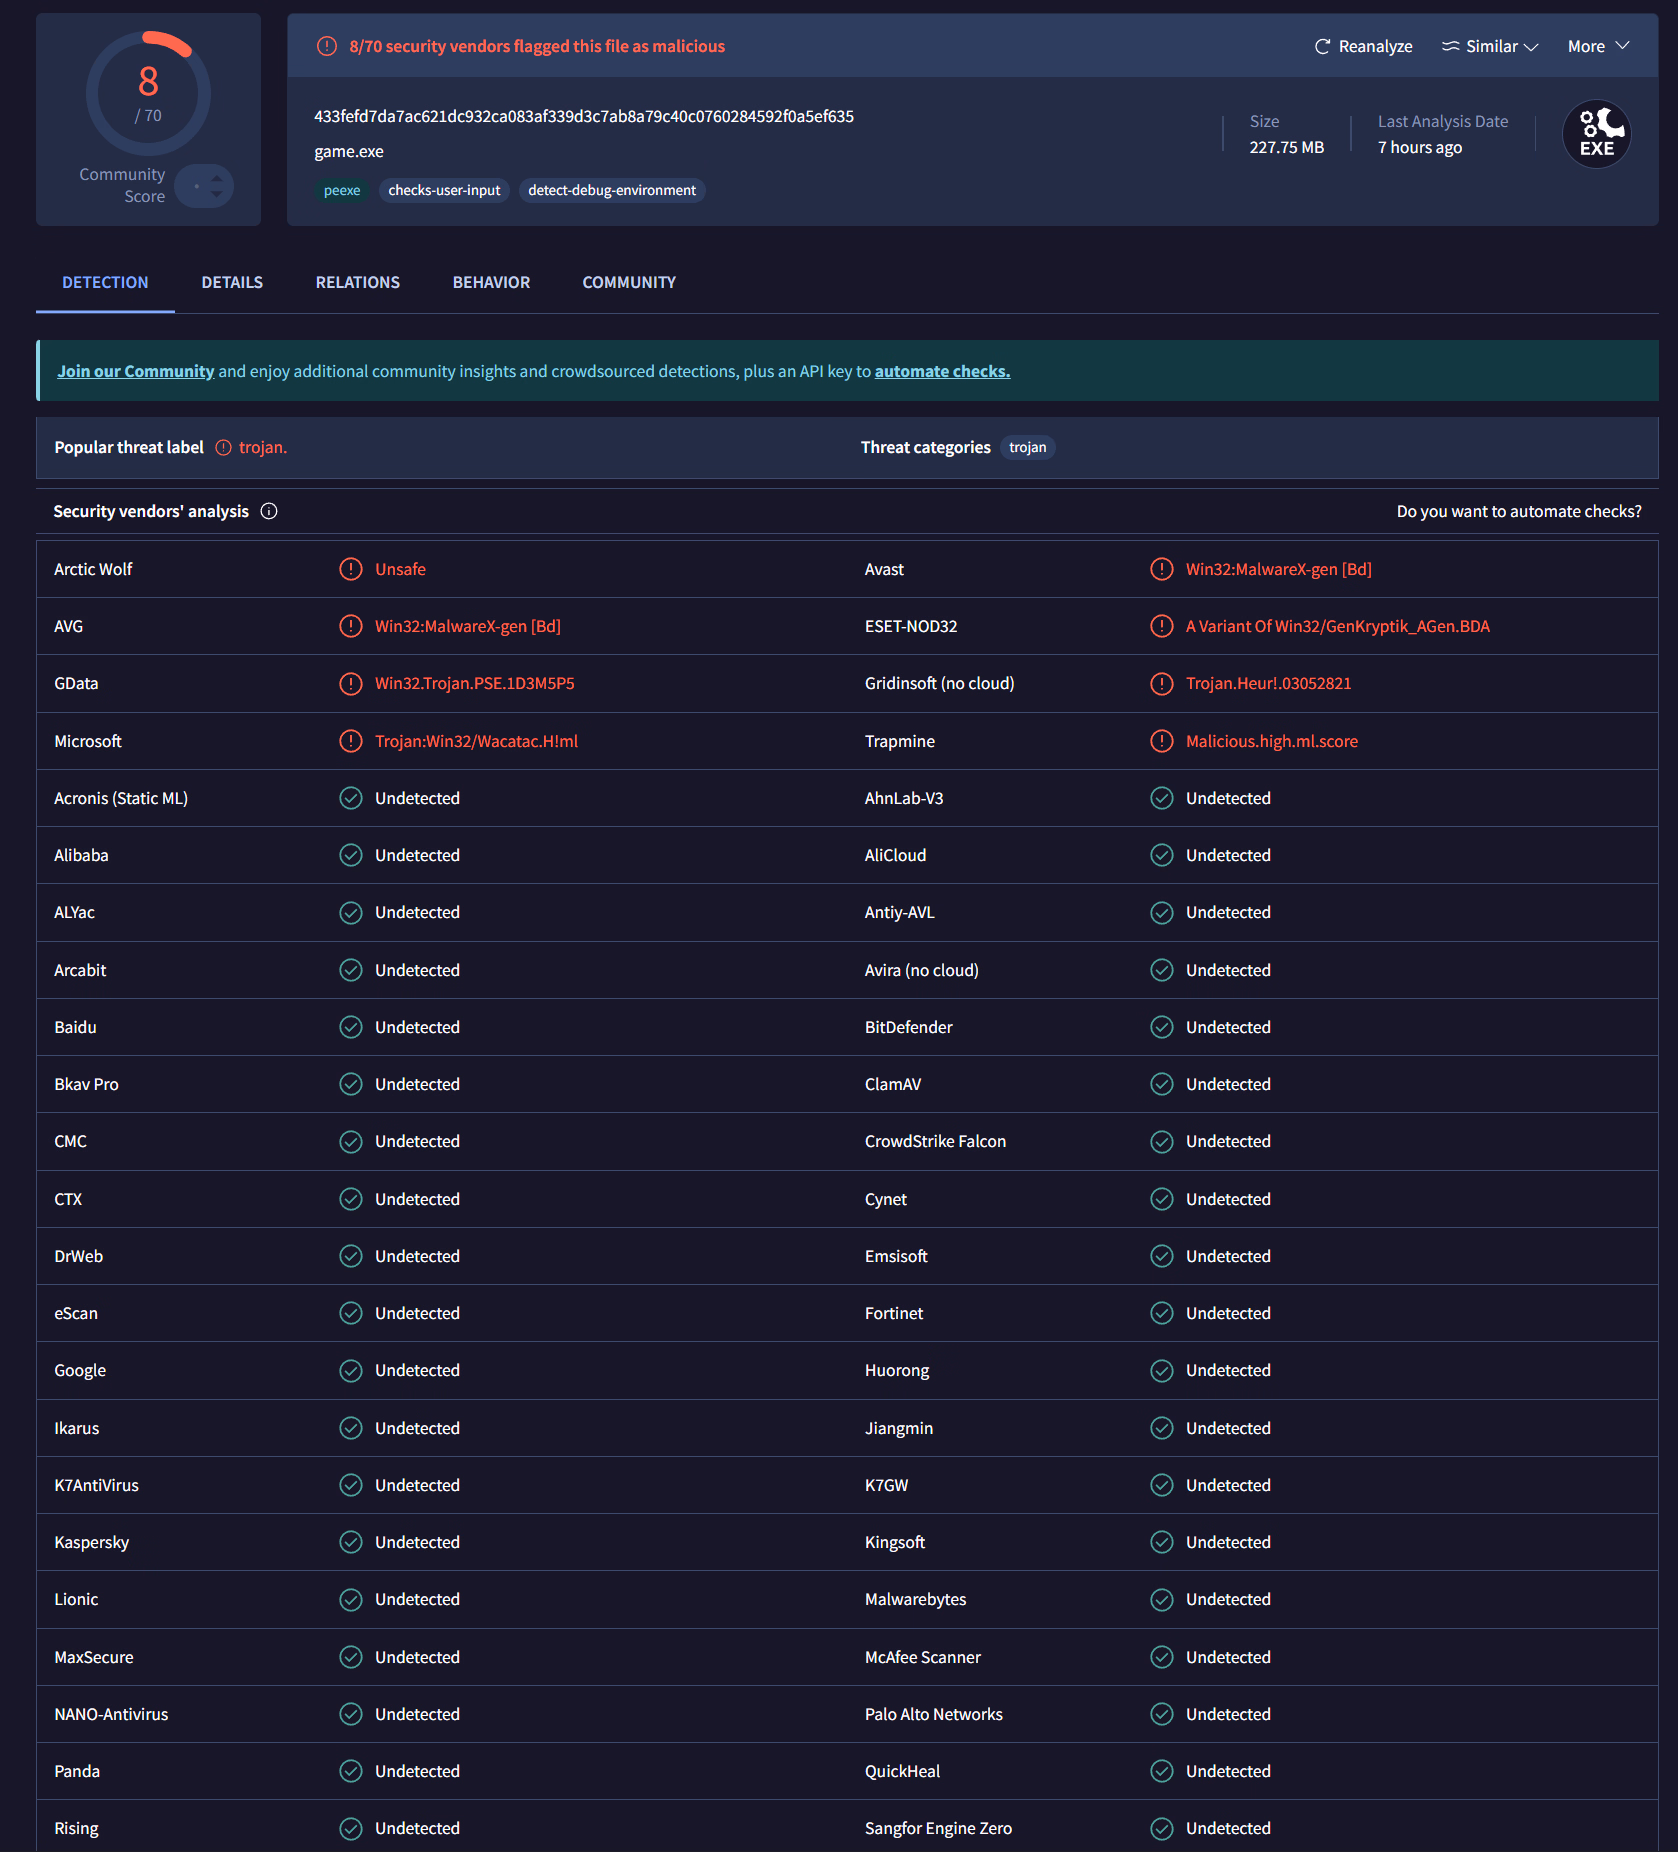This screenshot has height=1852, width=1678.
Task: Click the red alert icon next to Arctic Wolf's Unsafe result
Action: [350, 569]
